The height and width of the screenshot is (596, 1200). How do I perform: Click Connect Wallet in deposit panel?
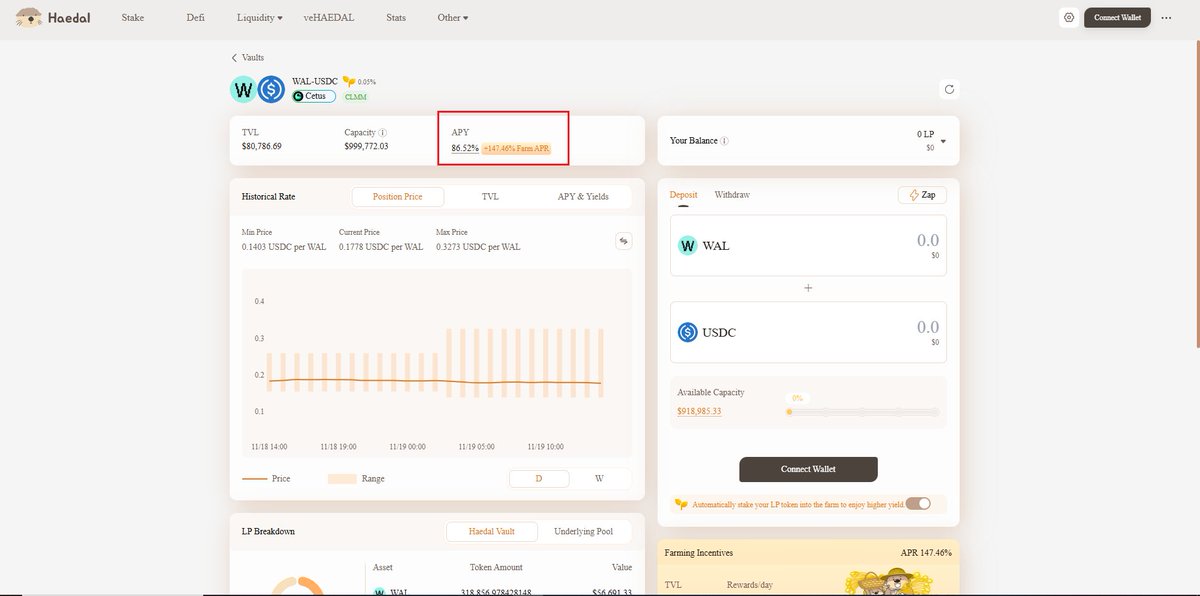point(808,469)
